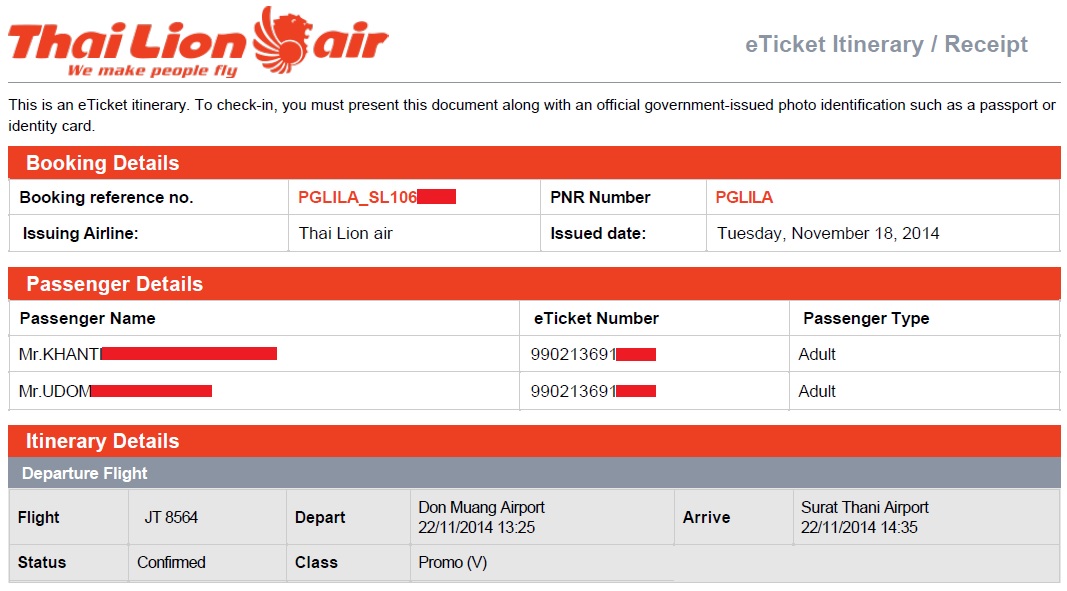Click the Itinerary Details section header
The width and height of the screenshot is (1067, 591).
[534, 441]
